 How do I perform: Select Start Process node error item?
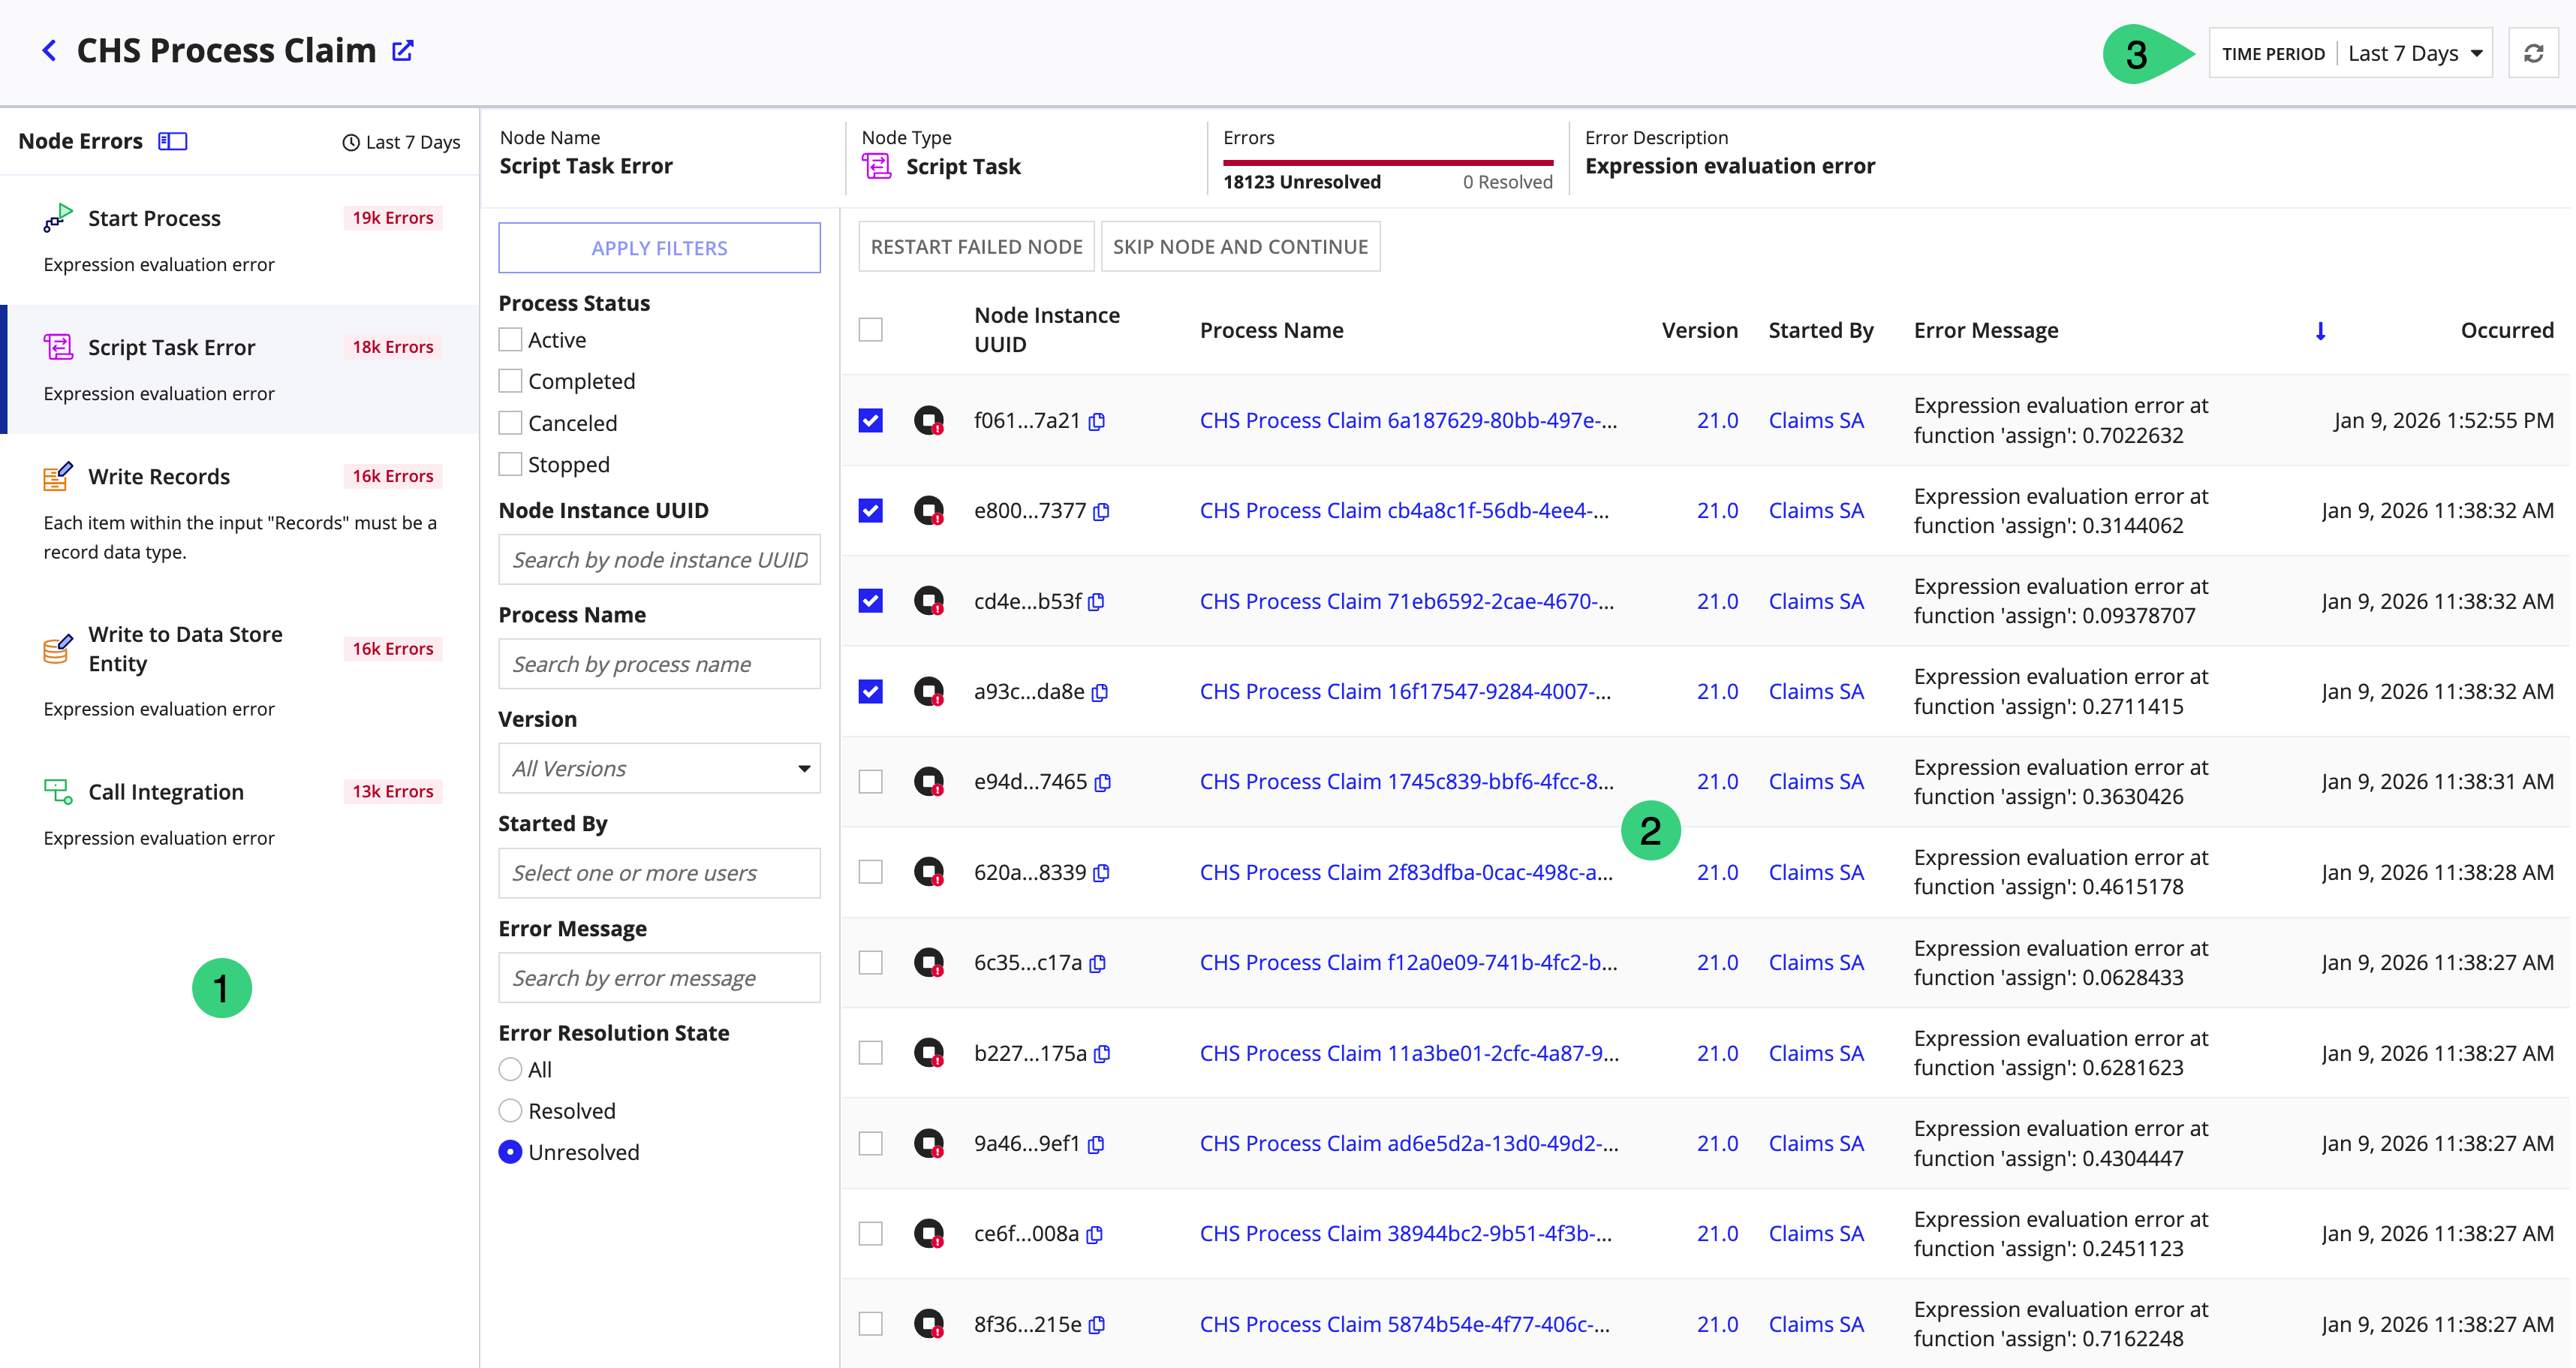pyautogui.click(x=240, y=240)
